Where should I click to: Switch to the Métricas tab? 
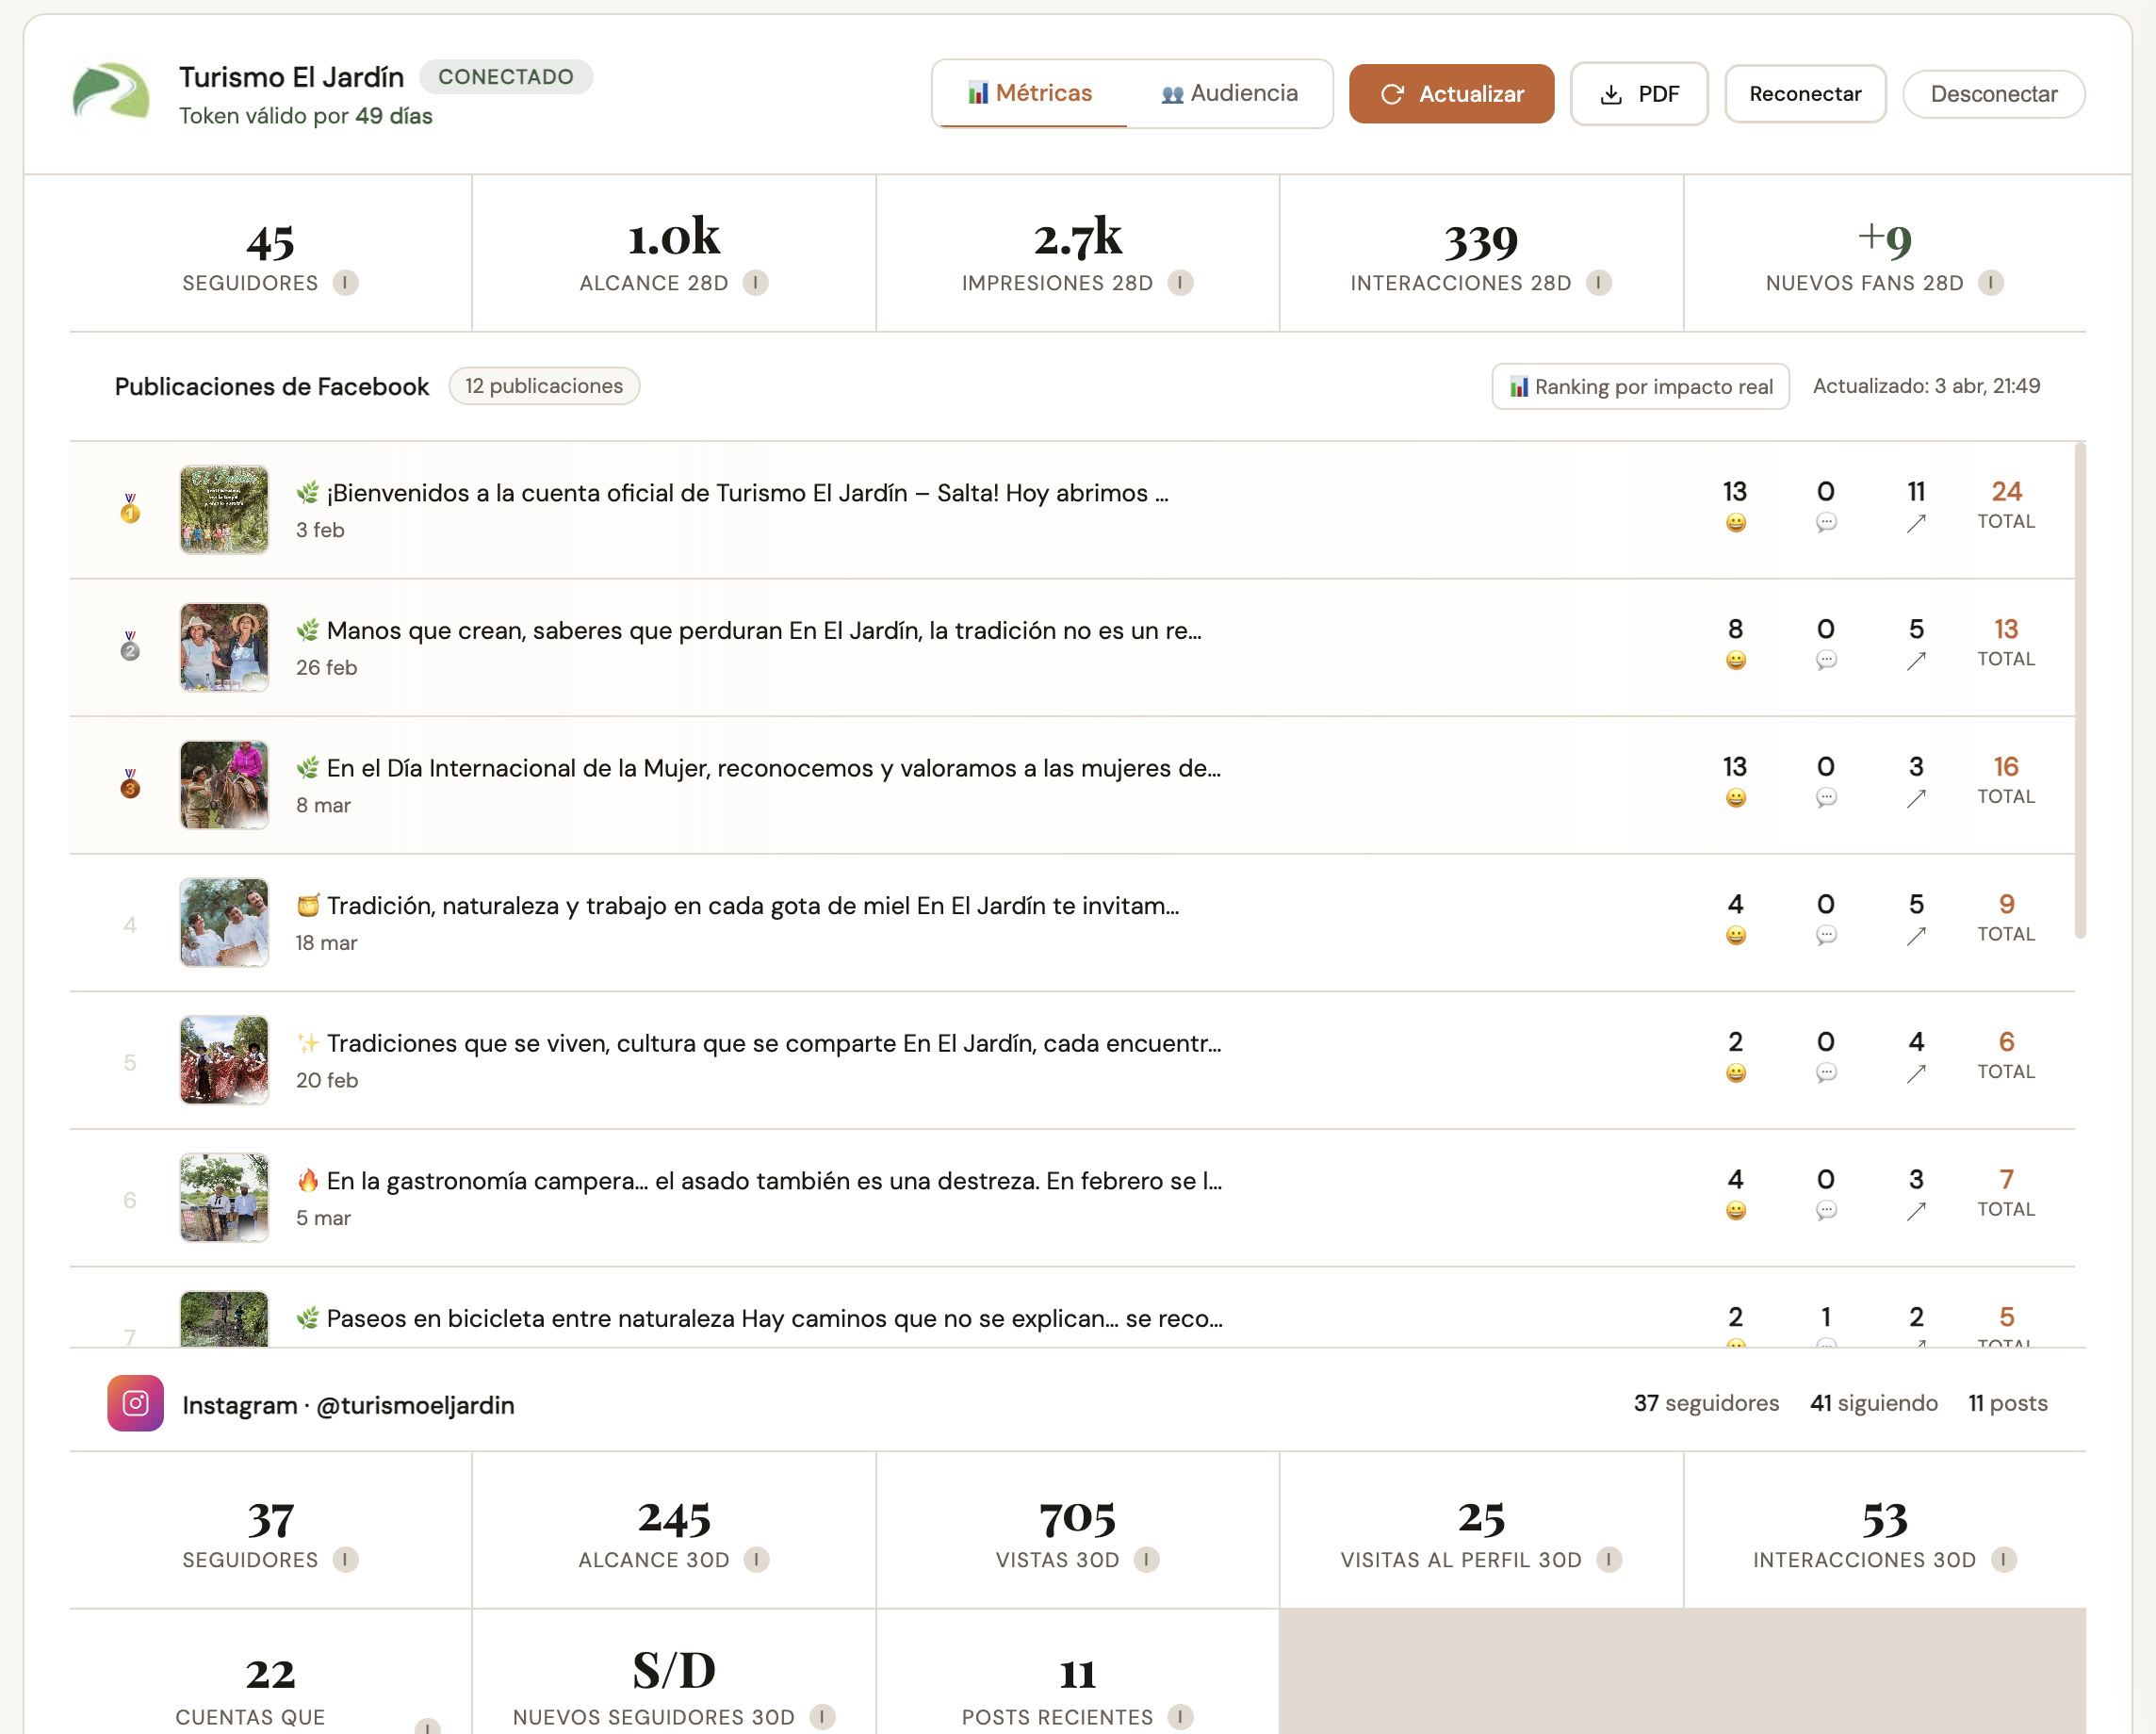[x=1030, y=93]
